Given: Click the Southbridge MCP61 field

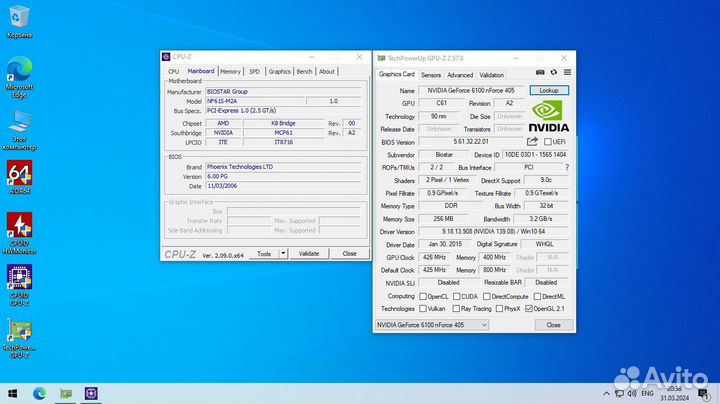Looking at the screenshot, I should pyautogui.click(x=284, y=133).
